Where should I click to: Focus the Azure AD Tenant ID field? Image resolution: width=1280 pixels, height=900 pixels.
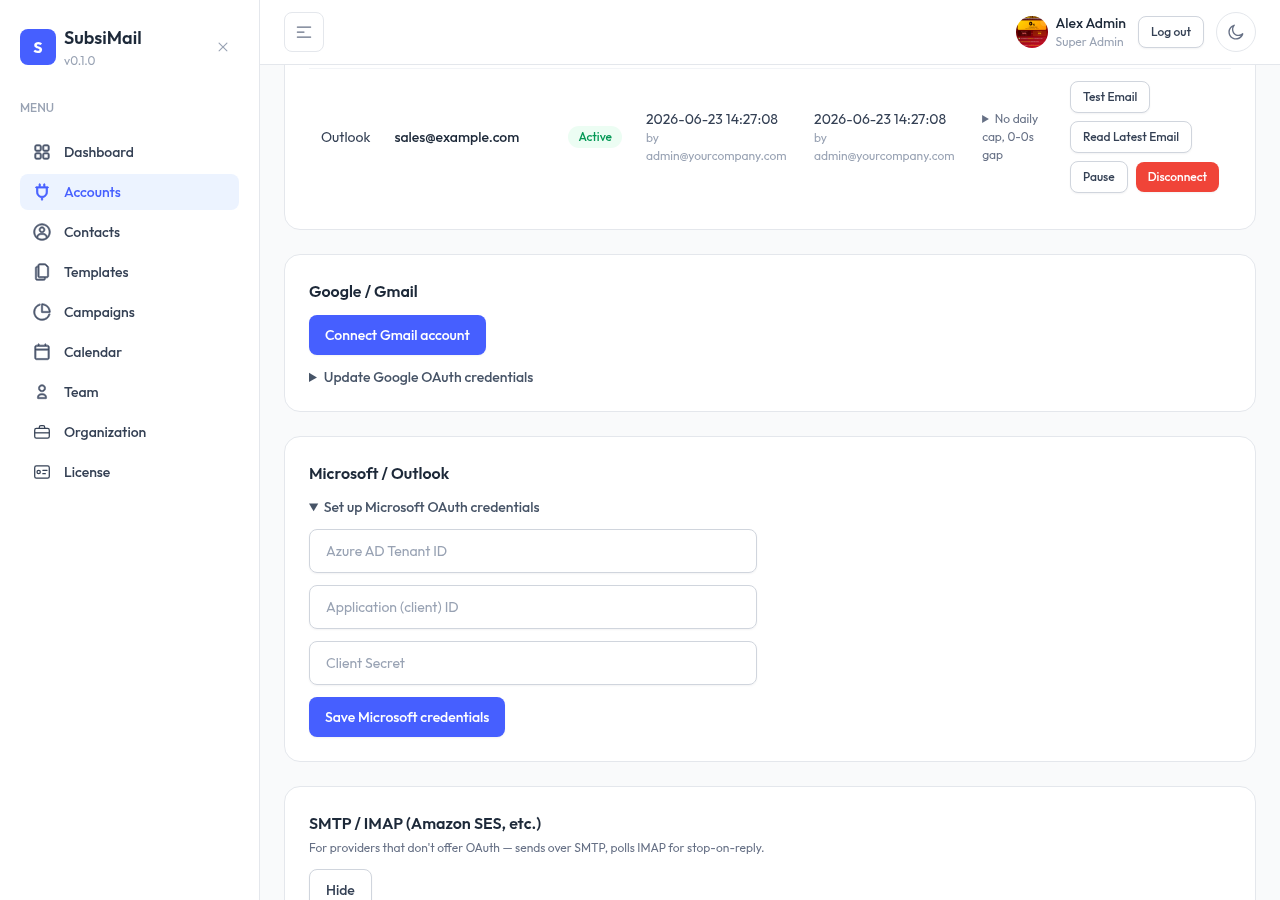[533, 551]
